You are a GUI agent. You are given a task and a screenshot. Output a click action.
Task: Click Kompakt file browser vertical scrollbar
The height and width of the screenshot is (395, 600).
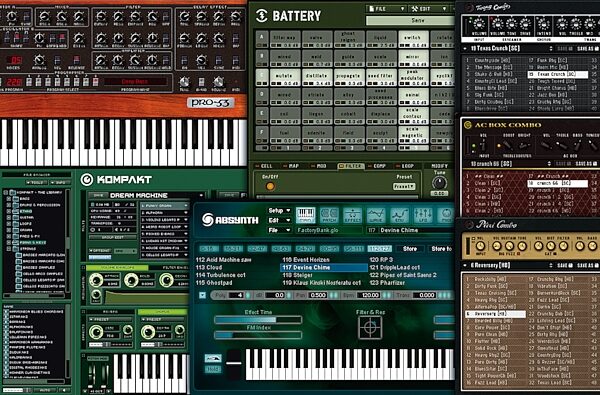coord(68,240)
